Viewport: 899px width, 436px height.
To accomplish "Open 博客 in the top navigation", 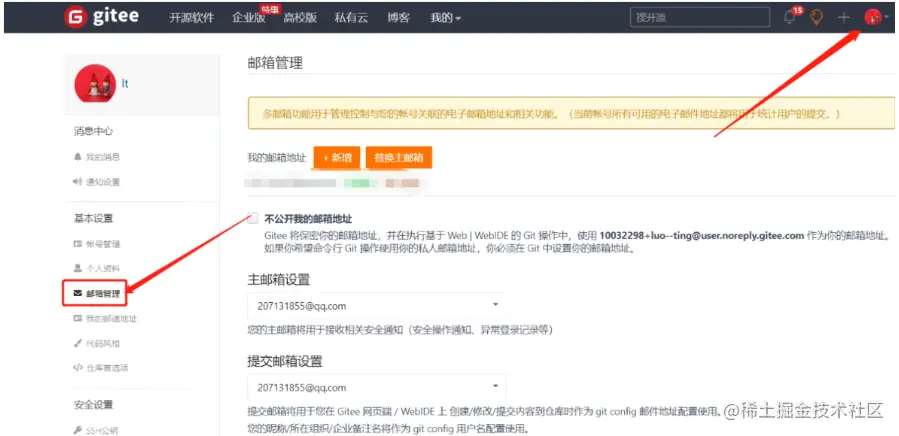I will (398, 18).
